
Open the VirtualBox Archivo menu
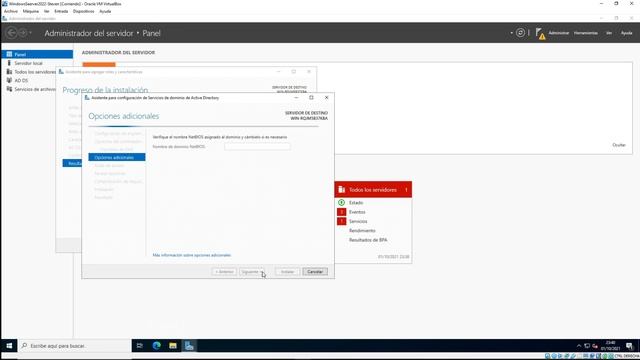click(x=11, y=11)
